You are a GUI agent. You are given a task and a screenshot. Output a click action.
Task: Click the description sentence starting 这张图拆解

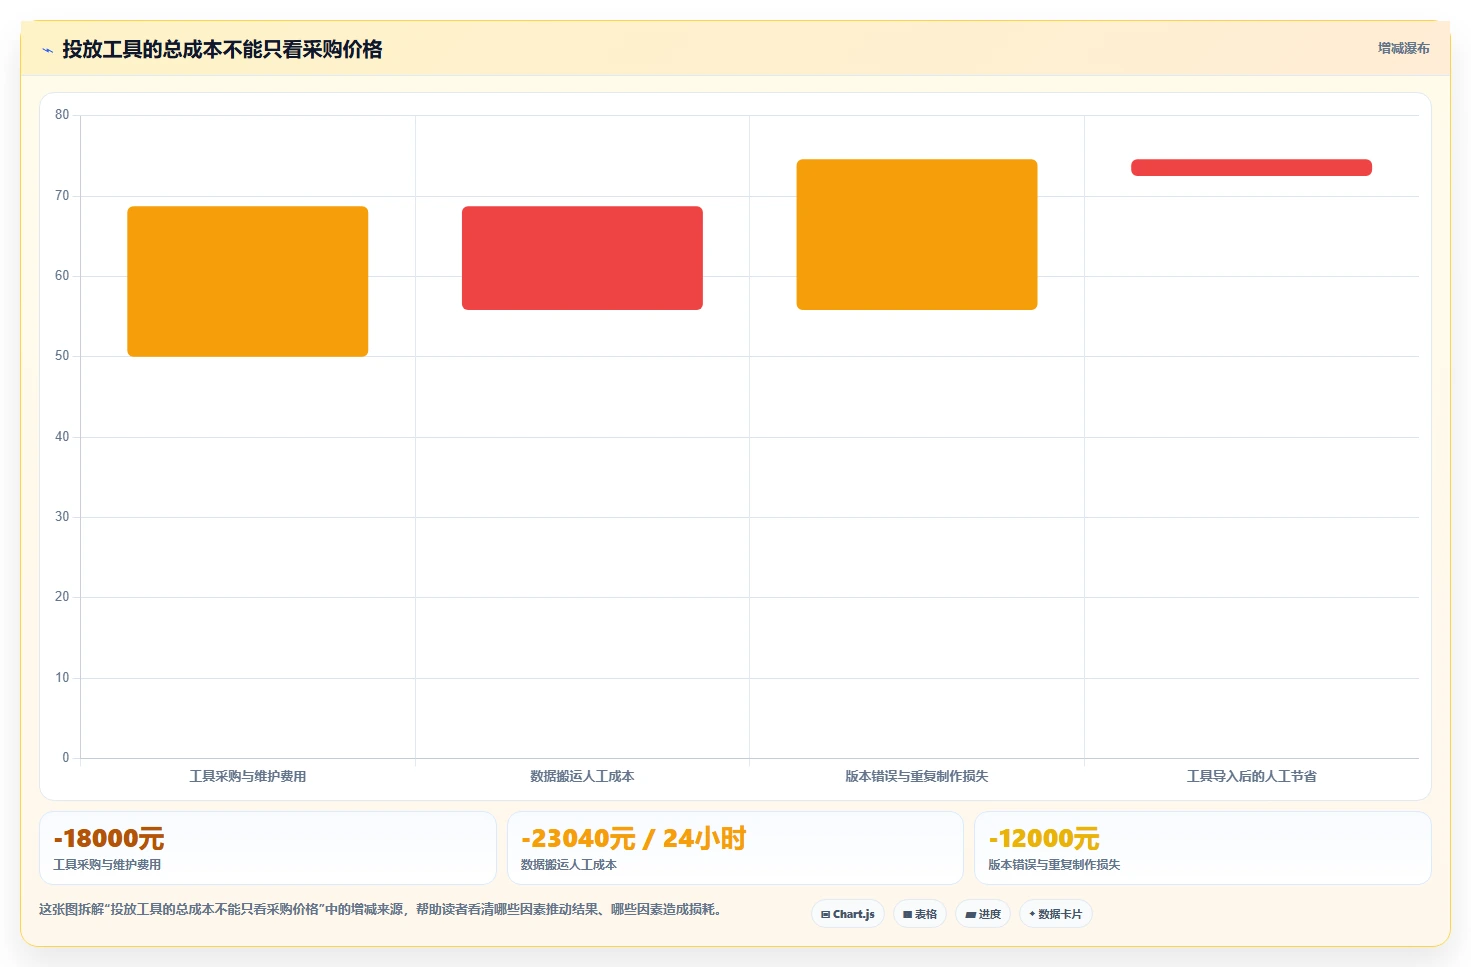coord(380,909)
